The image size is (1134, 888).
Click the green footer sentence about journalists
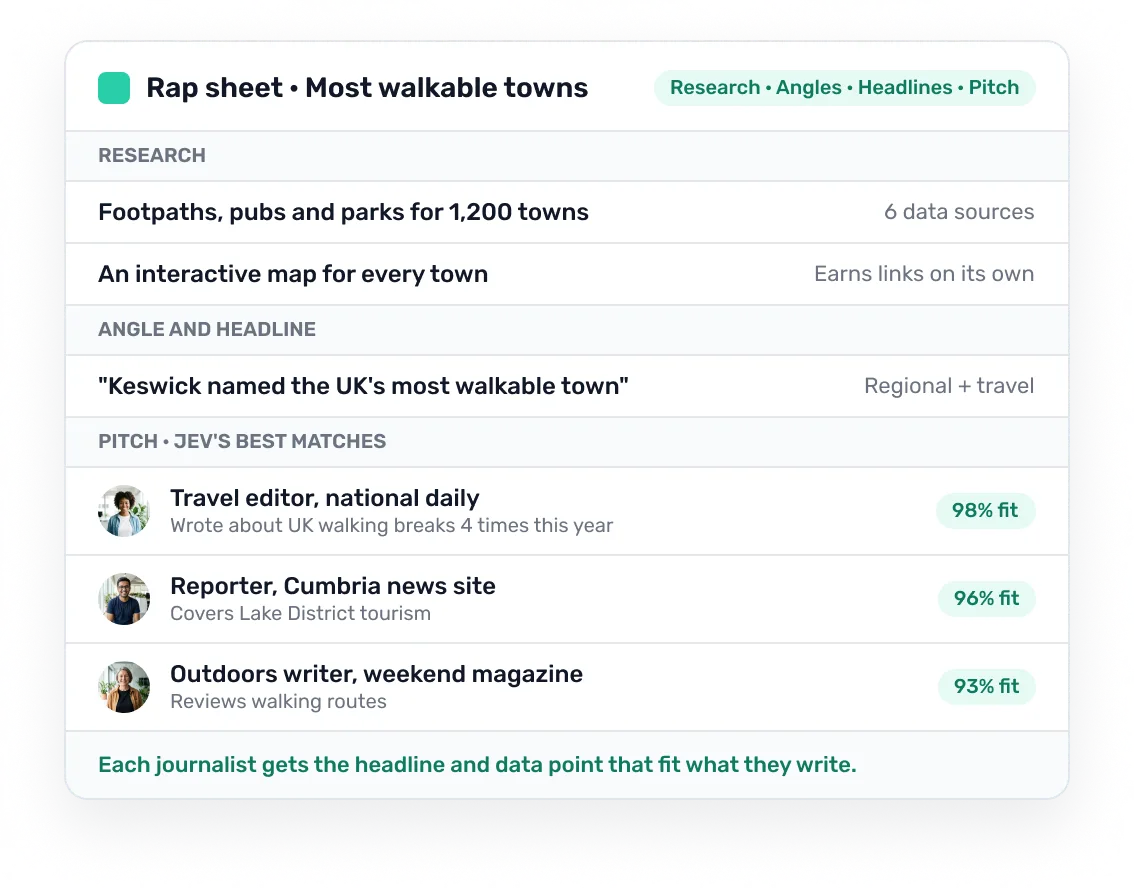(477, 765)
